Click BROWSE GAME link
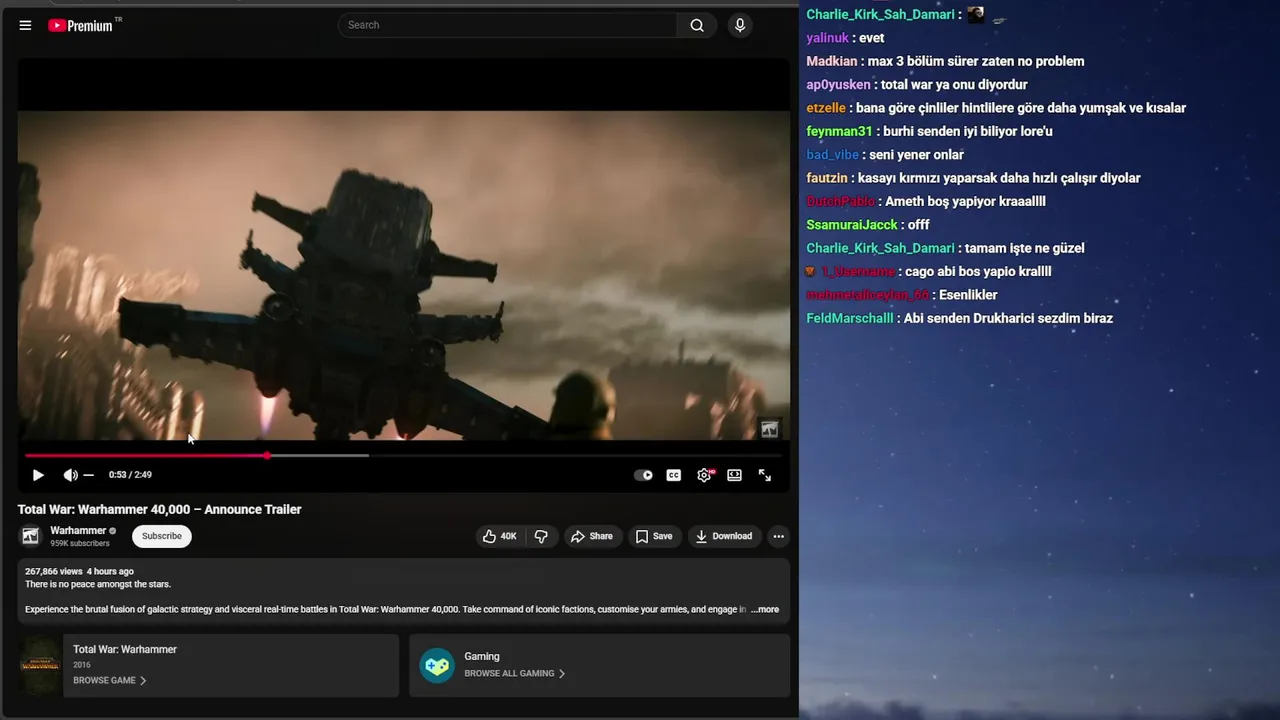This screenshot has height=720, width=1280. click(109, 680)
